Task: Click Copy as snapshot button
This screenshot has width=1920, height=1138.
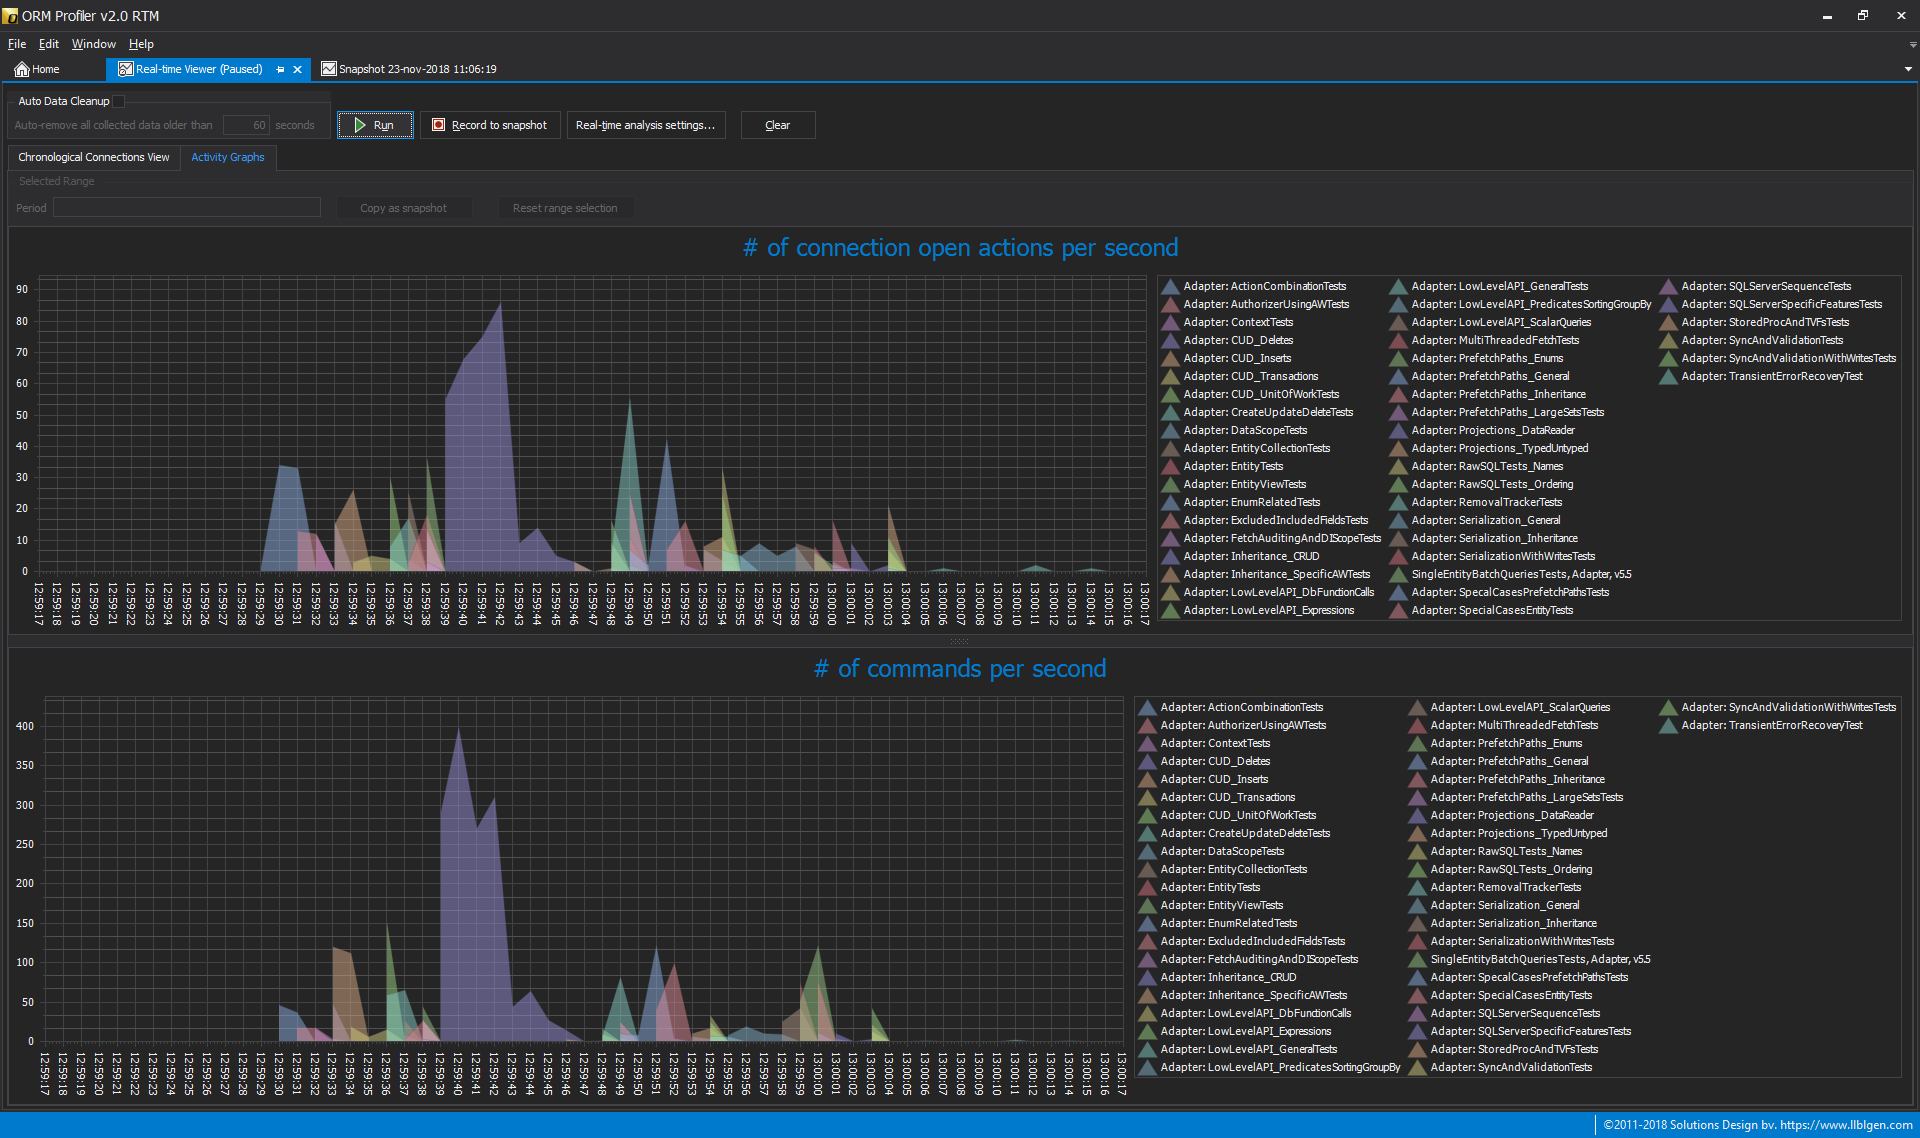Action: click(403, 208)
